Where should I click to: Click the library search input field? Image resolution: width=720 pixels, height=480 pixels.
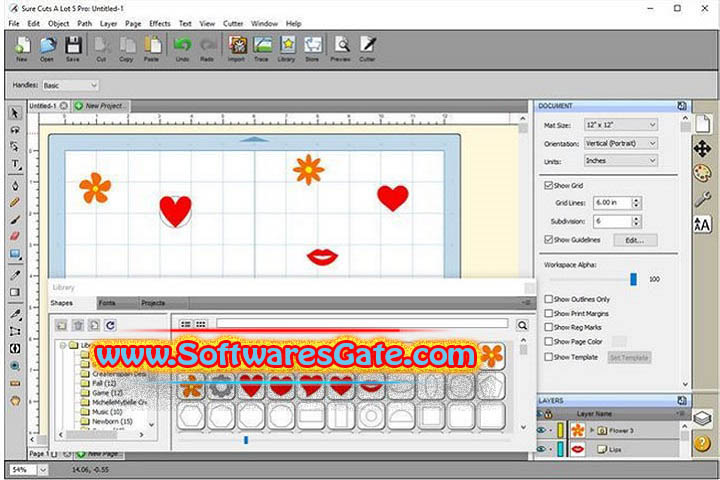point(362,324)
